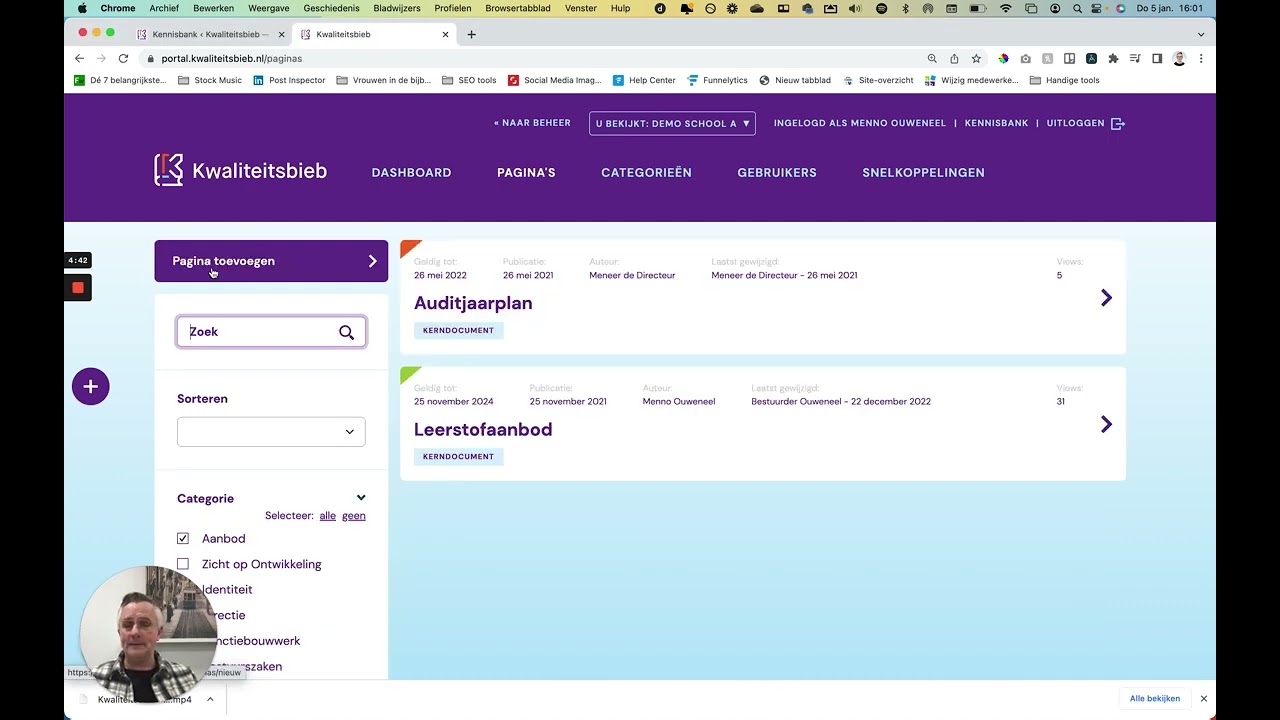The height and width of the screenshot is (720, 1280).
Task: Click the Uitloggen logout icon
Action: [x=1118, y=123]
